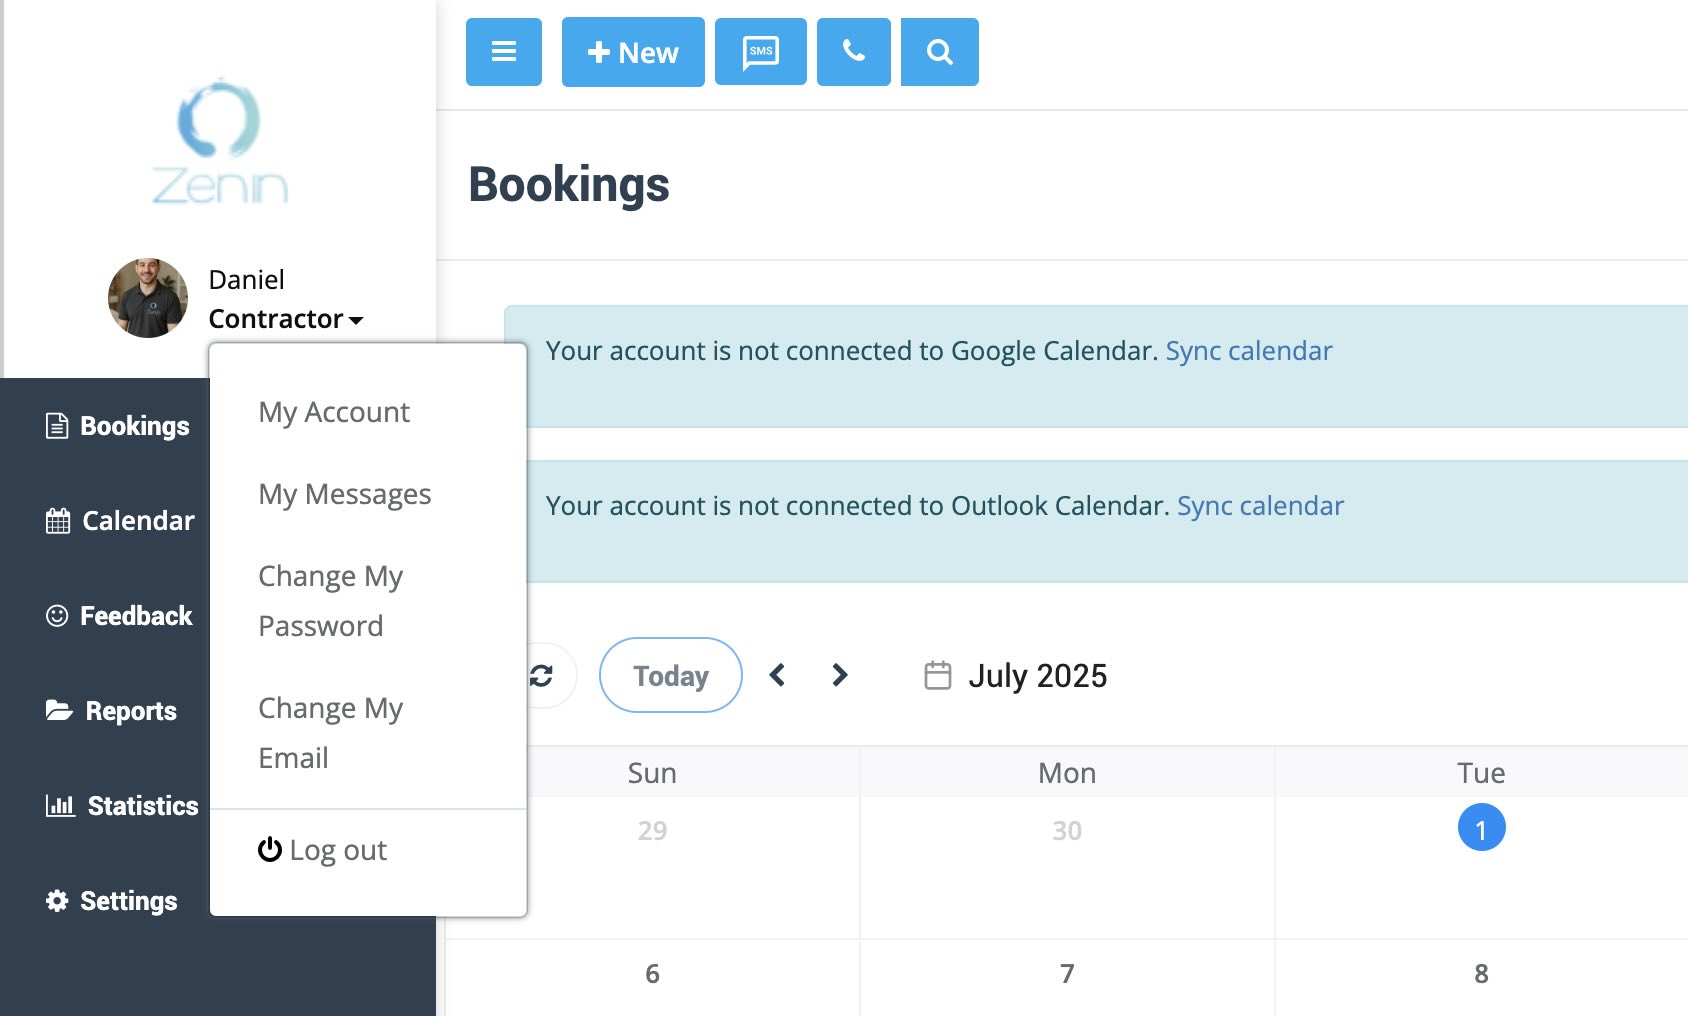Click the phone call icon
This screenshot has width=1688, height=1016.
[x=852, y=51]
